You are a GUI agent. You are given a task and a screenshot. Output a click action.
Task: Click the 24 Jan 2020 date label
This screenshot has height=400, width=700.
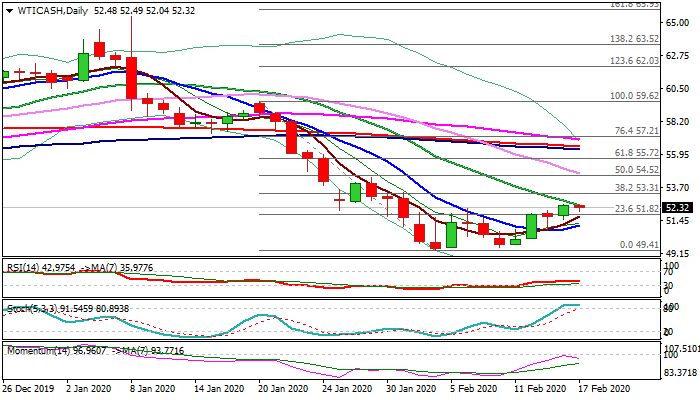pyautogui.click(x=348, y=388)
